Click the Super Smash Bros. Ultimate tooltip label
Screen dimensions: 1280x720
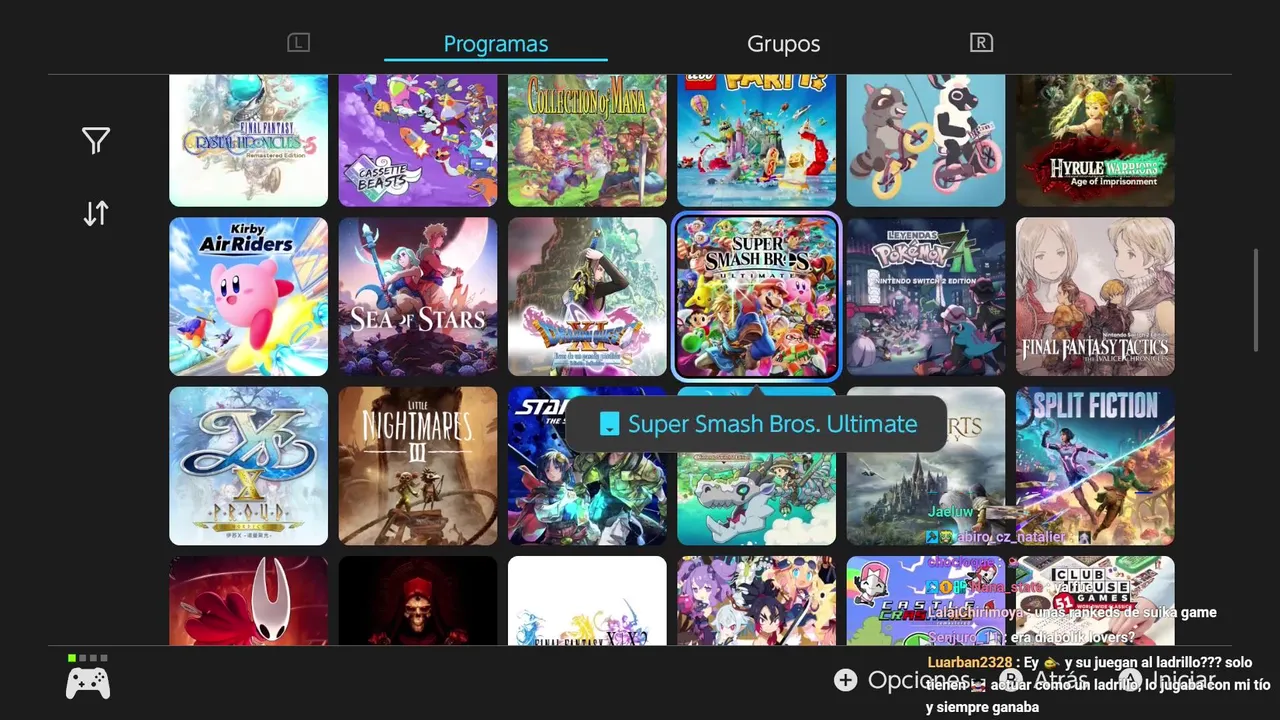click(773, 424)
